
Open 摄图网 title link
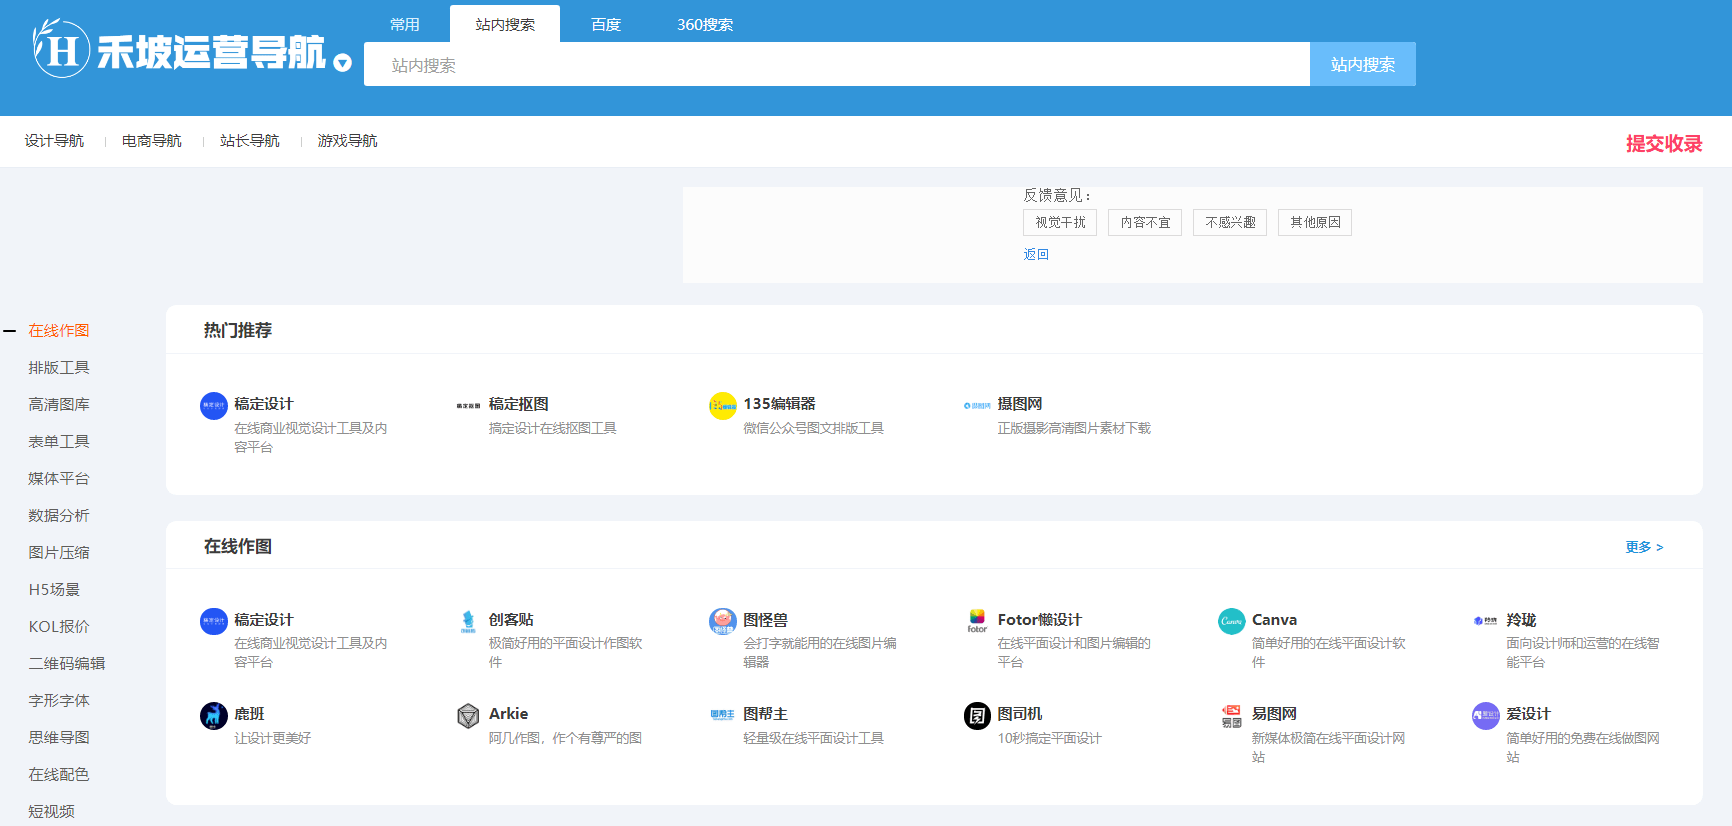(1020, 404)
